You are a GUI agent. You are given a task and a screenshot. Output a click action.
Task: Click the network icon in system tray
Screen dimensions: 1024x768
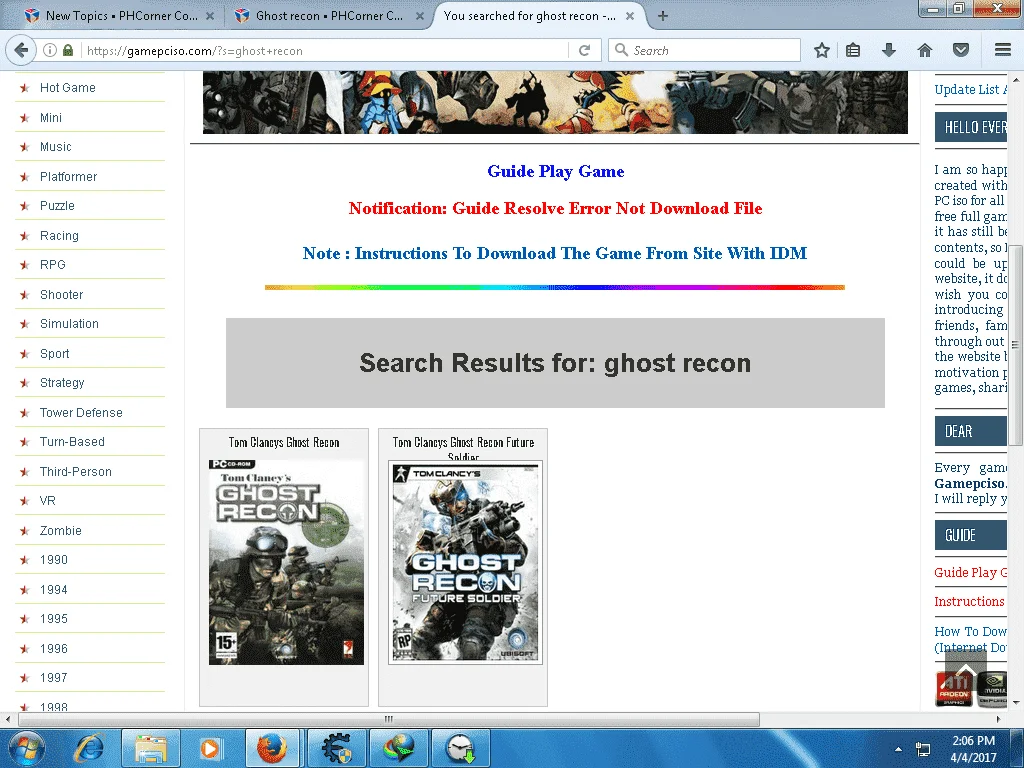click(x=923, y=749)
